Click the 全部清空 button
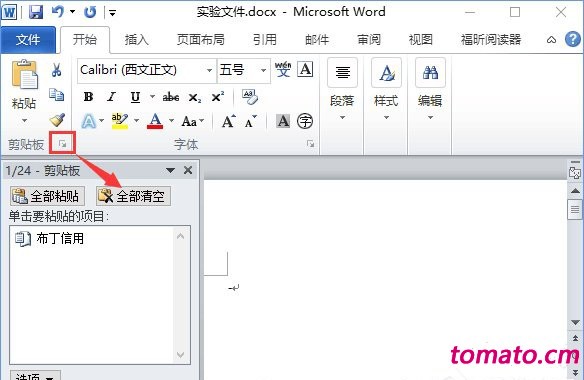This screenshot has width=584, height=380. click(x=133, y=196)
